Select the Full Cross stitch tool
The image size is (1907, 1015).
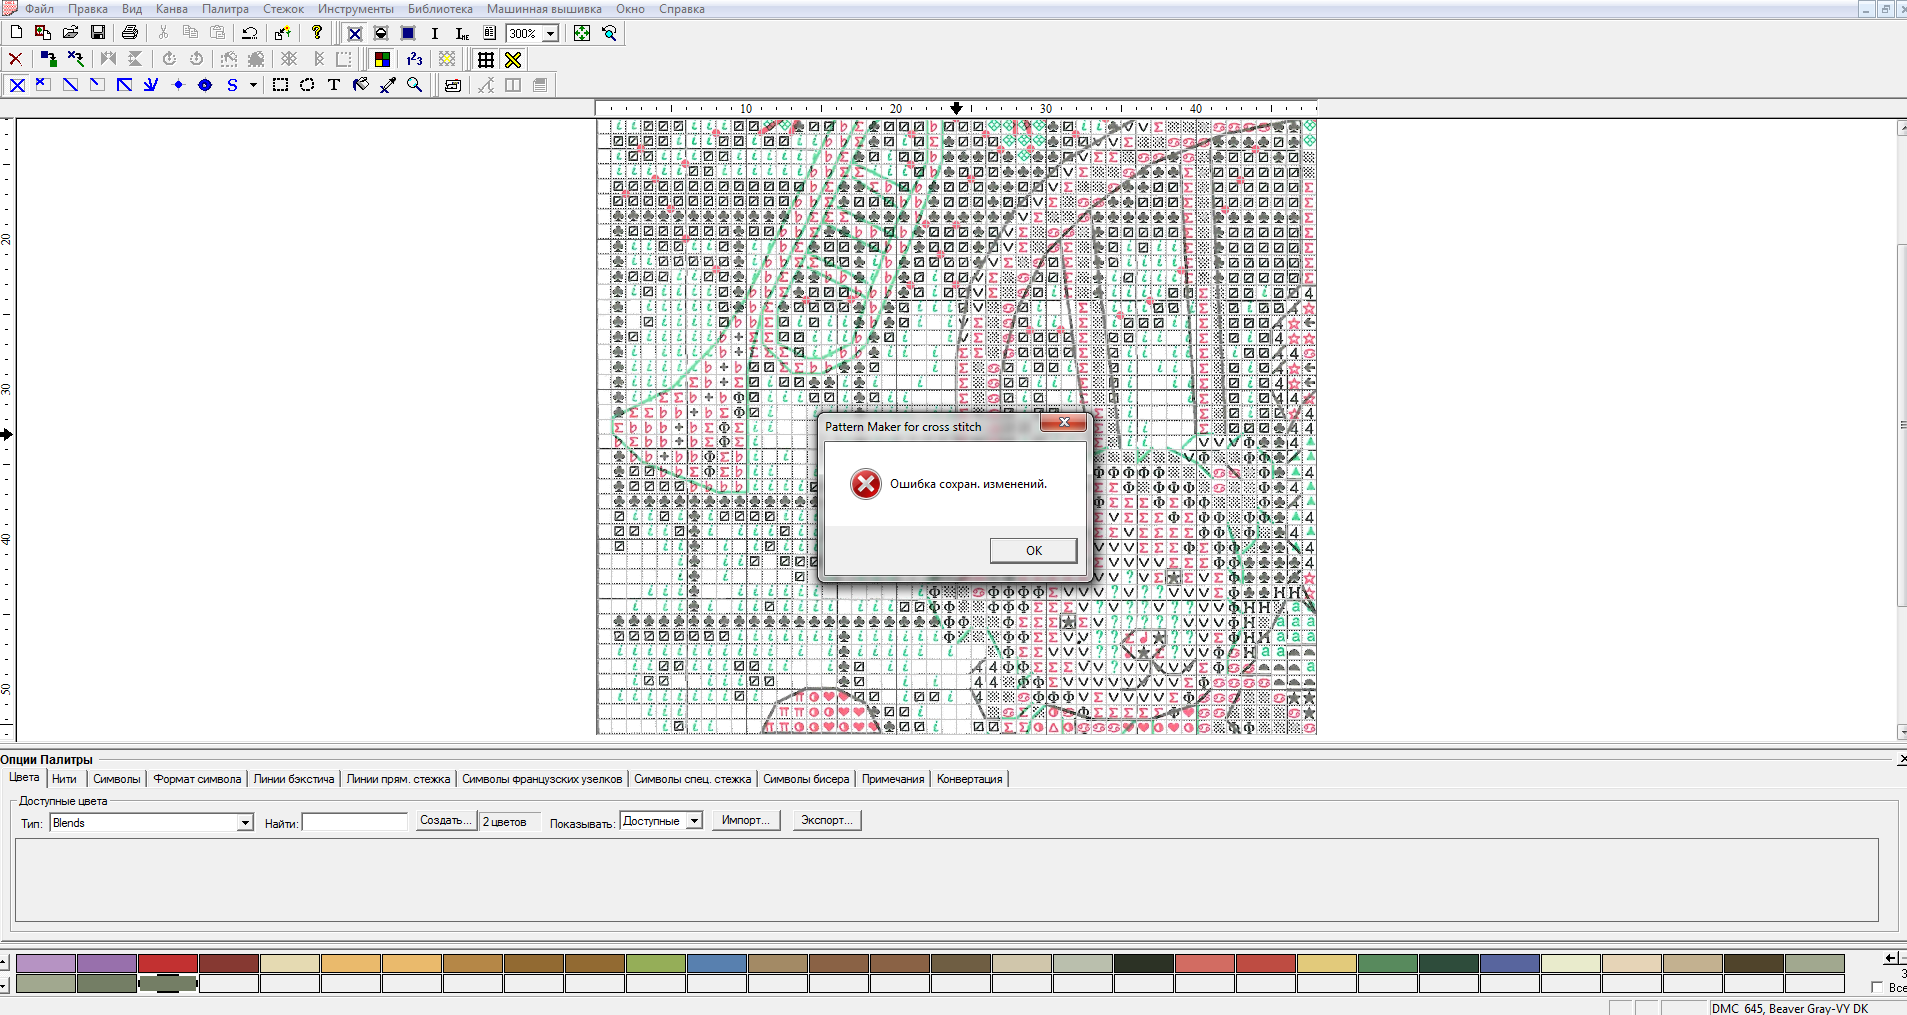point(17,85)
